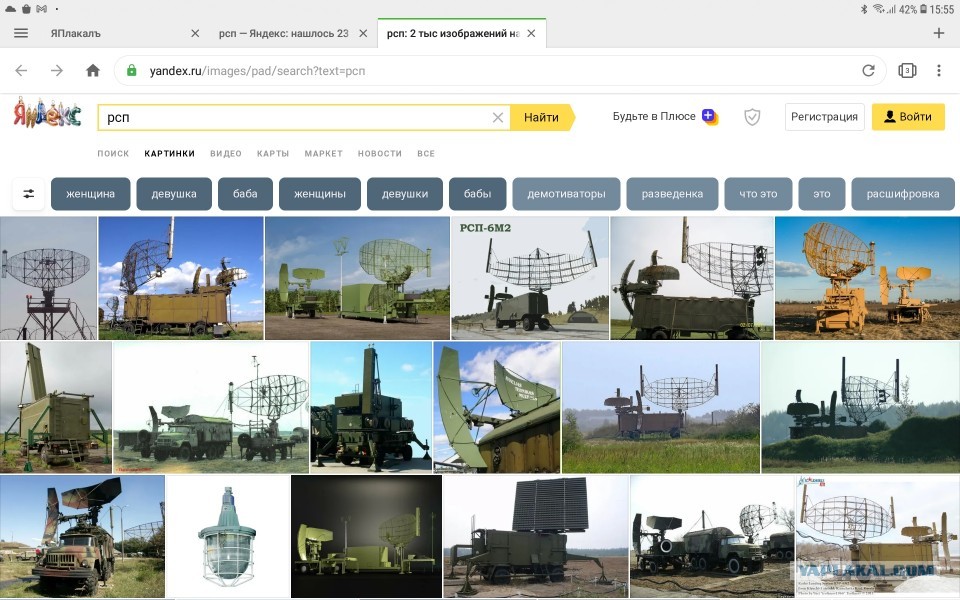Close the 'рсп — Яндекс' tab
The height and width of the screenshot is (600, 960).
[x=363, y=33]
